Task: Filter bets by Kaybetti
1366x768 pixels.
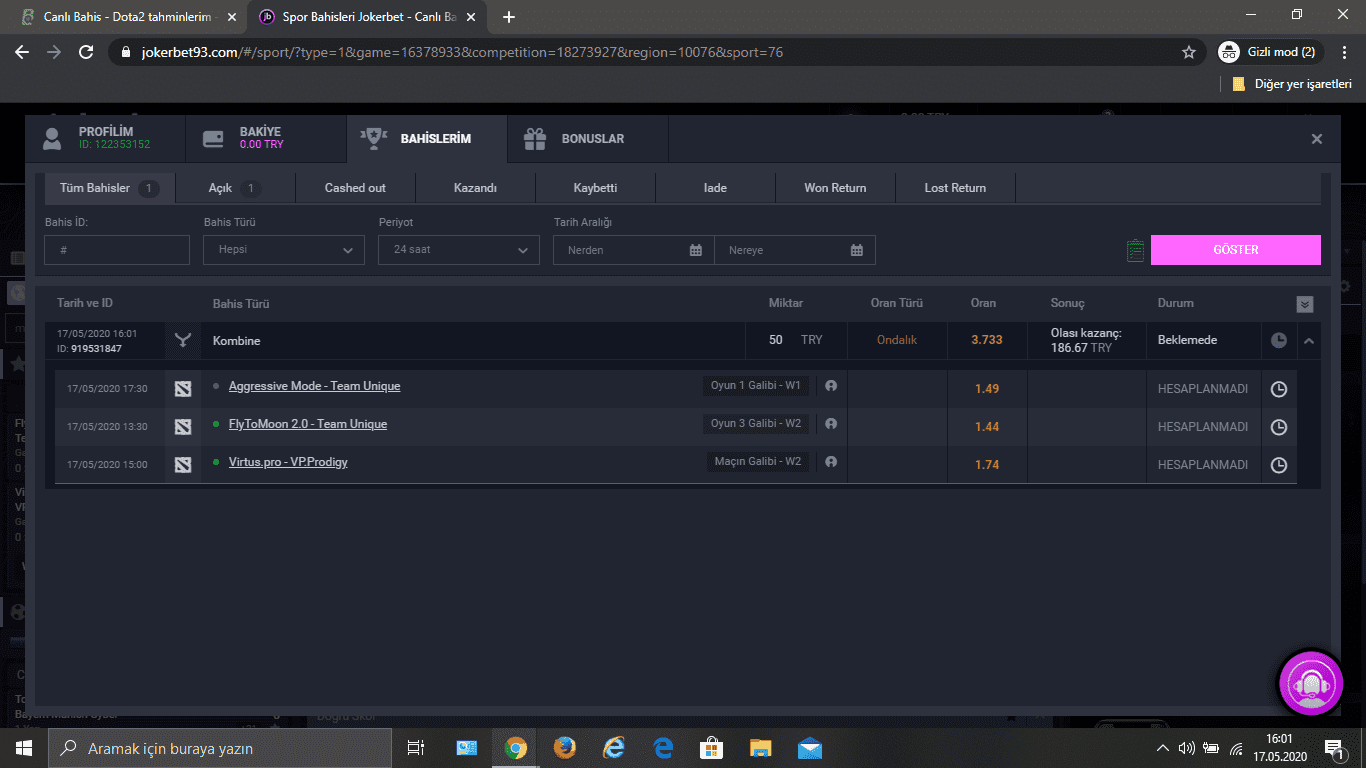Action: coord(595,188)
